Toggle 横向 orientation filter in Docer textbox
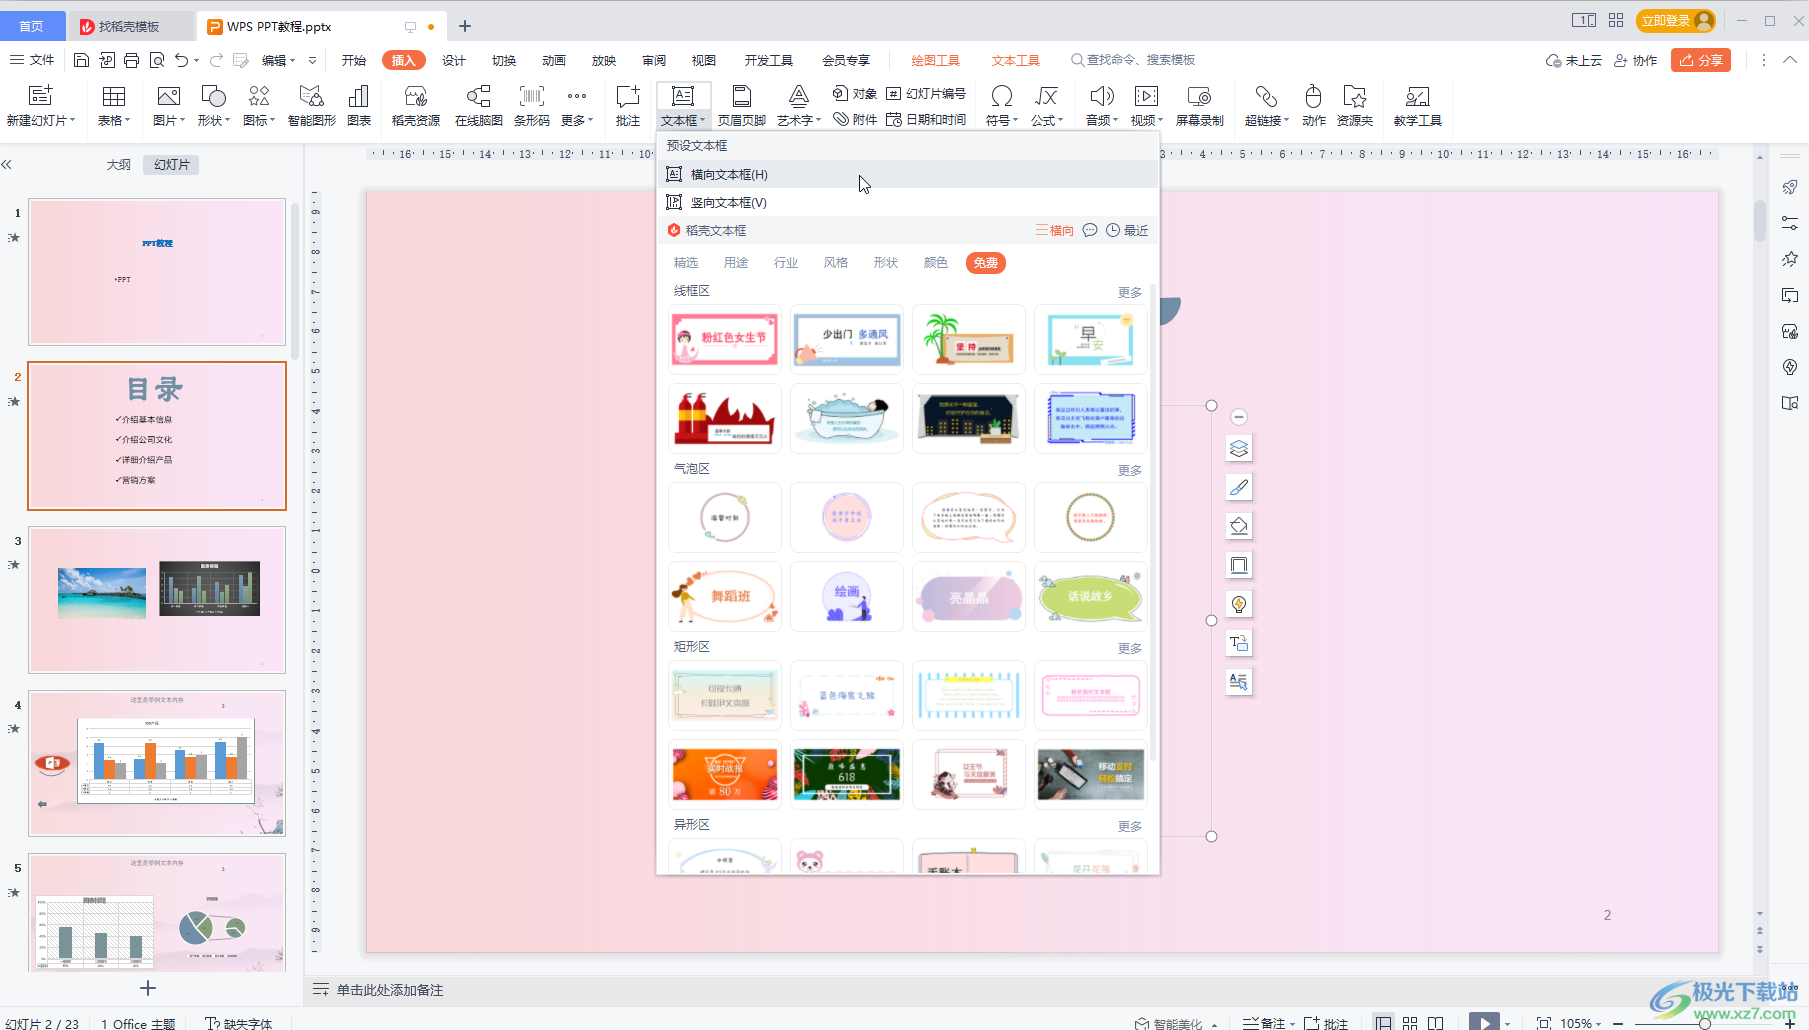This screenshot has height=1030, width=1809. (x=1054, y=231)
